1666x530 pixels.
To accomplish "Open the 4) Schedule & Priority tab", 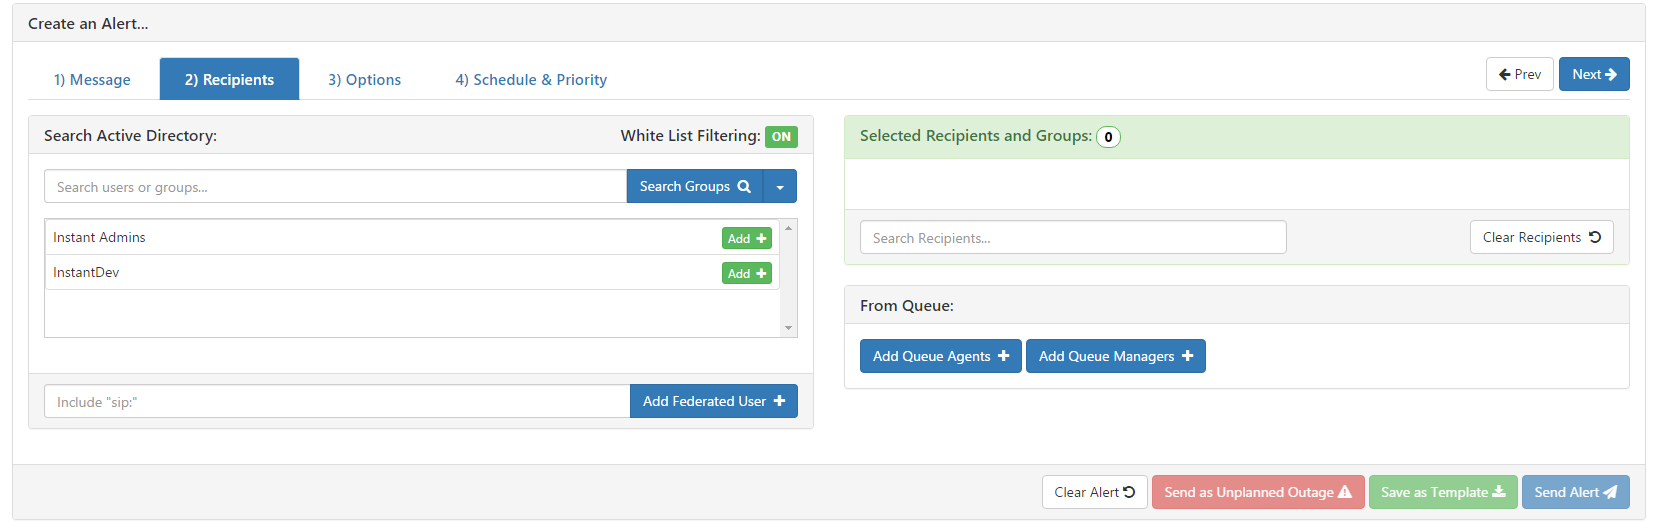I will click(x=531, y=80).
